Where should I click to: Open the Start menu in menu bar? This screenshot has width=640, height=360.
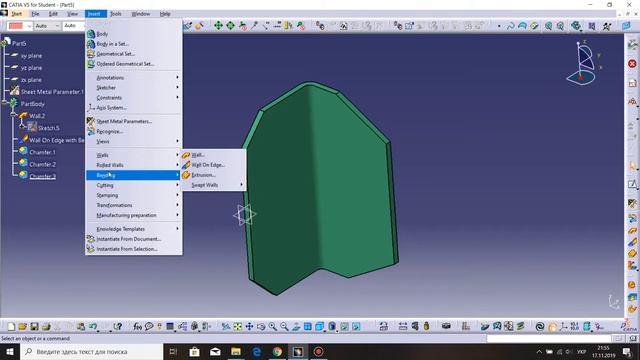[16, 14]
